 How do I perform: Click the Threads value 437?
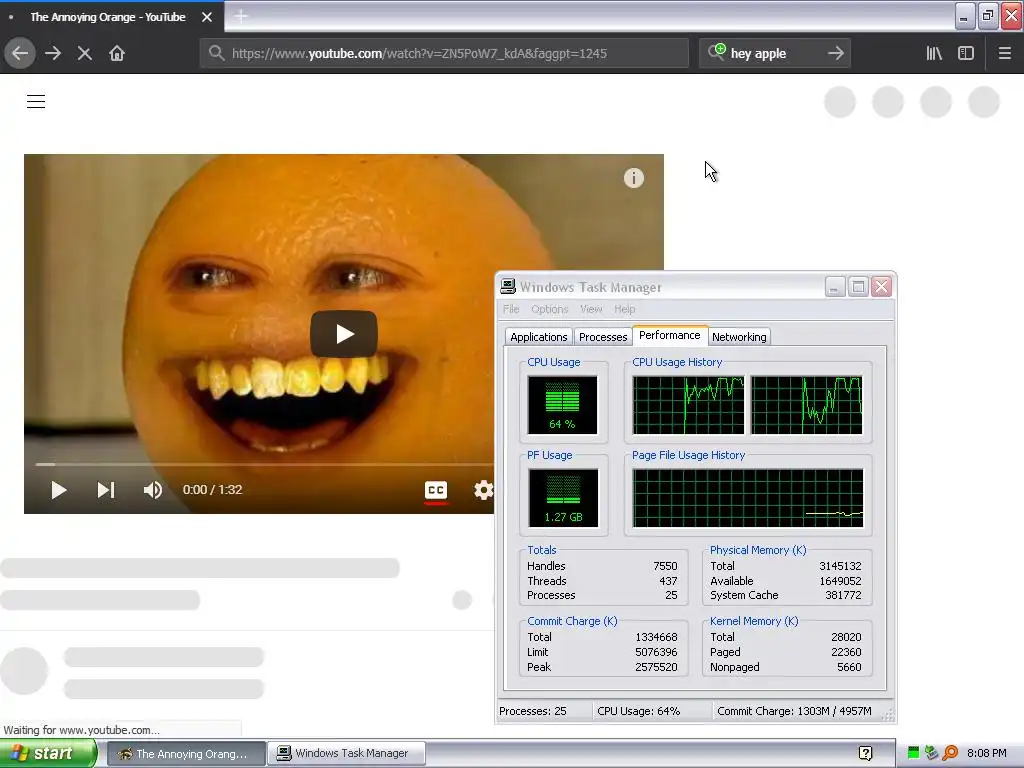click(668, 581)
